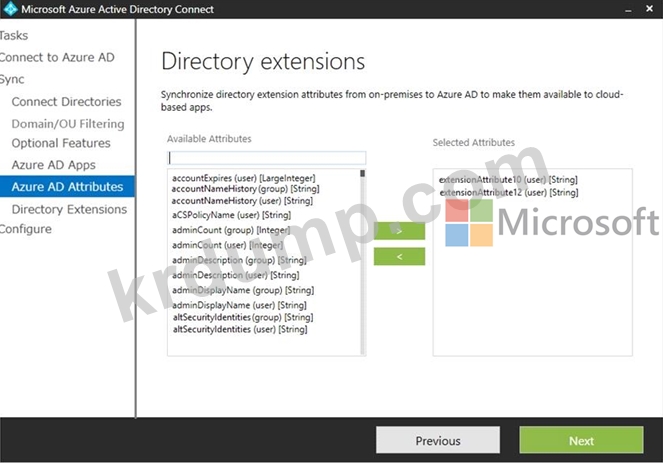Go back with Previous button
Viewport: 663px width, 463px height.
[x=438, y=440]
